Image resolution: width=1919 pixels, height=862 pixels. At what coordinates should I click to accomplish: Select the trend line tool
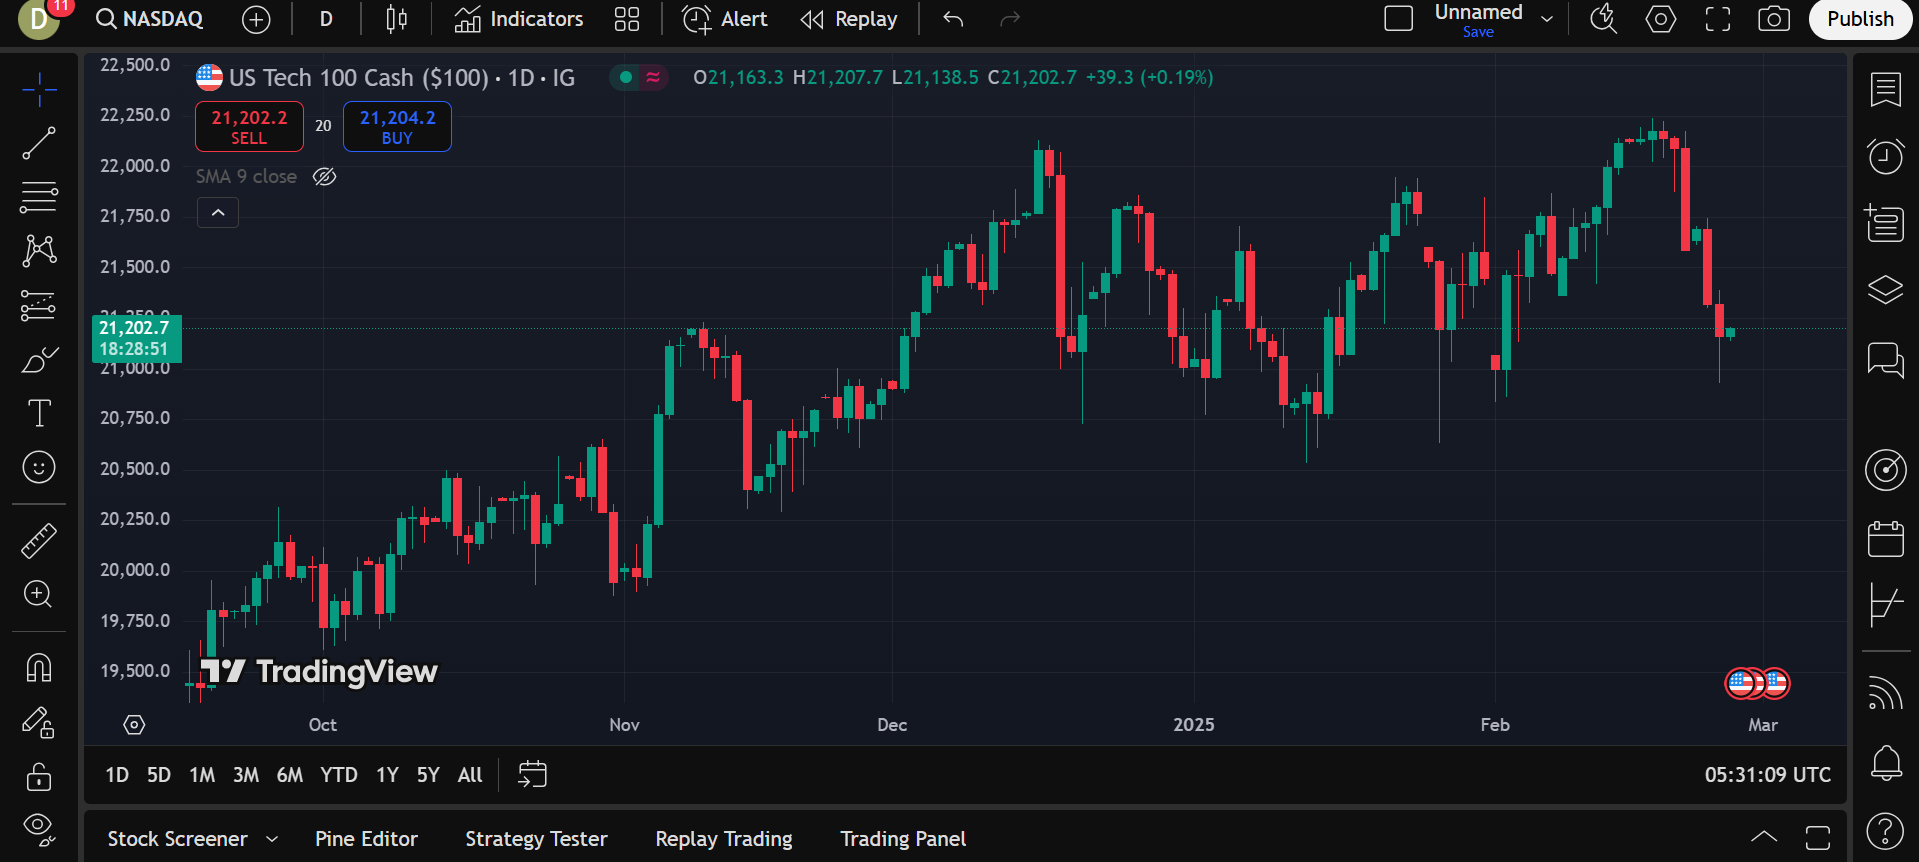pos(39,143)
